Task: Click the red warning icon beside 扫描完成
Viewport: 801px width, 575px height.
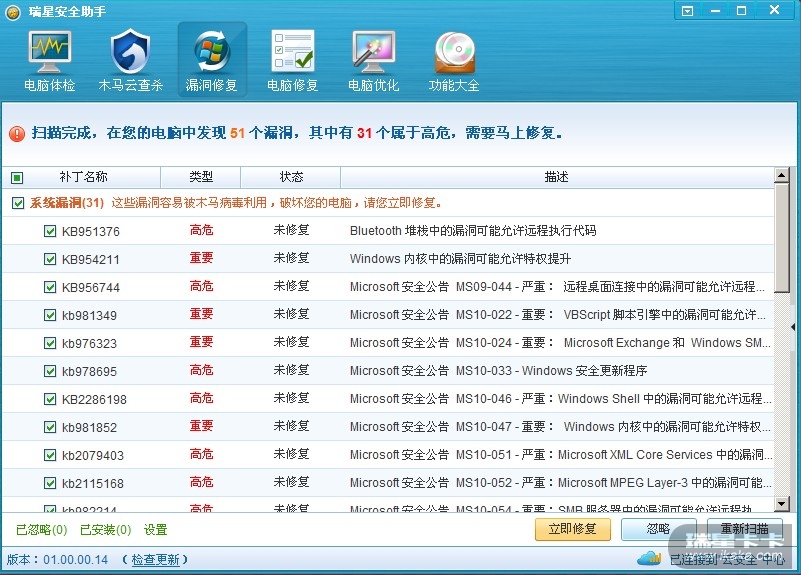Action: [x=17, y=133]
